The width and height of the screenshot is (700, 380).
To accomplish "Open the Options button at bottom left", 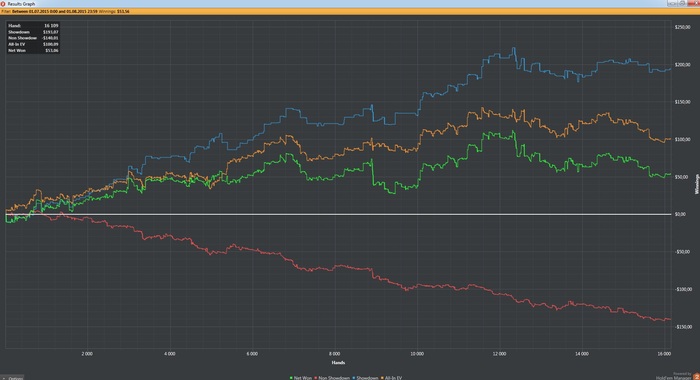I will click(12, 378).
